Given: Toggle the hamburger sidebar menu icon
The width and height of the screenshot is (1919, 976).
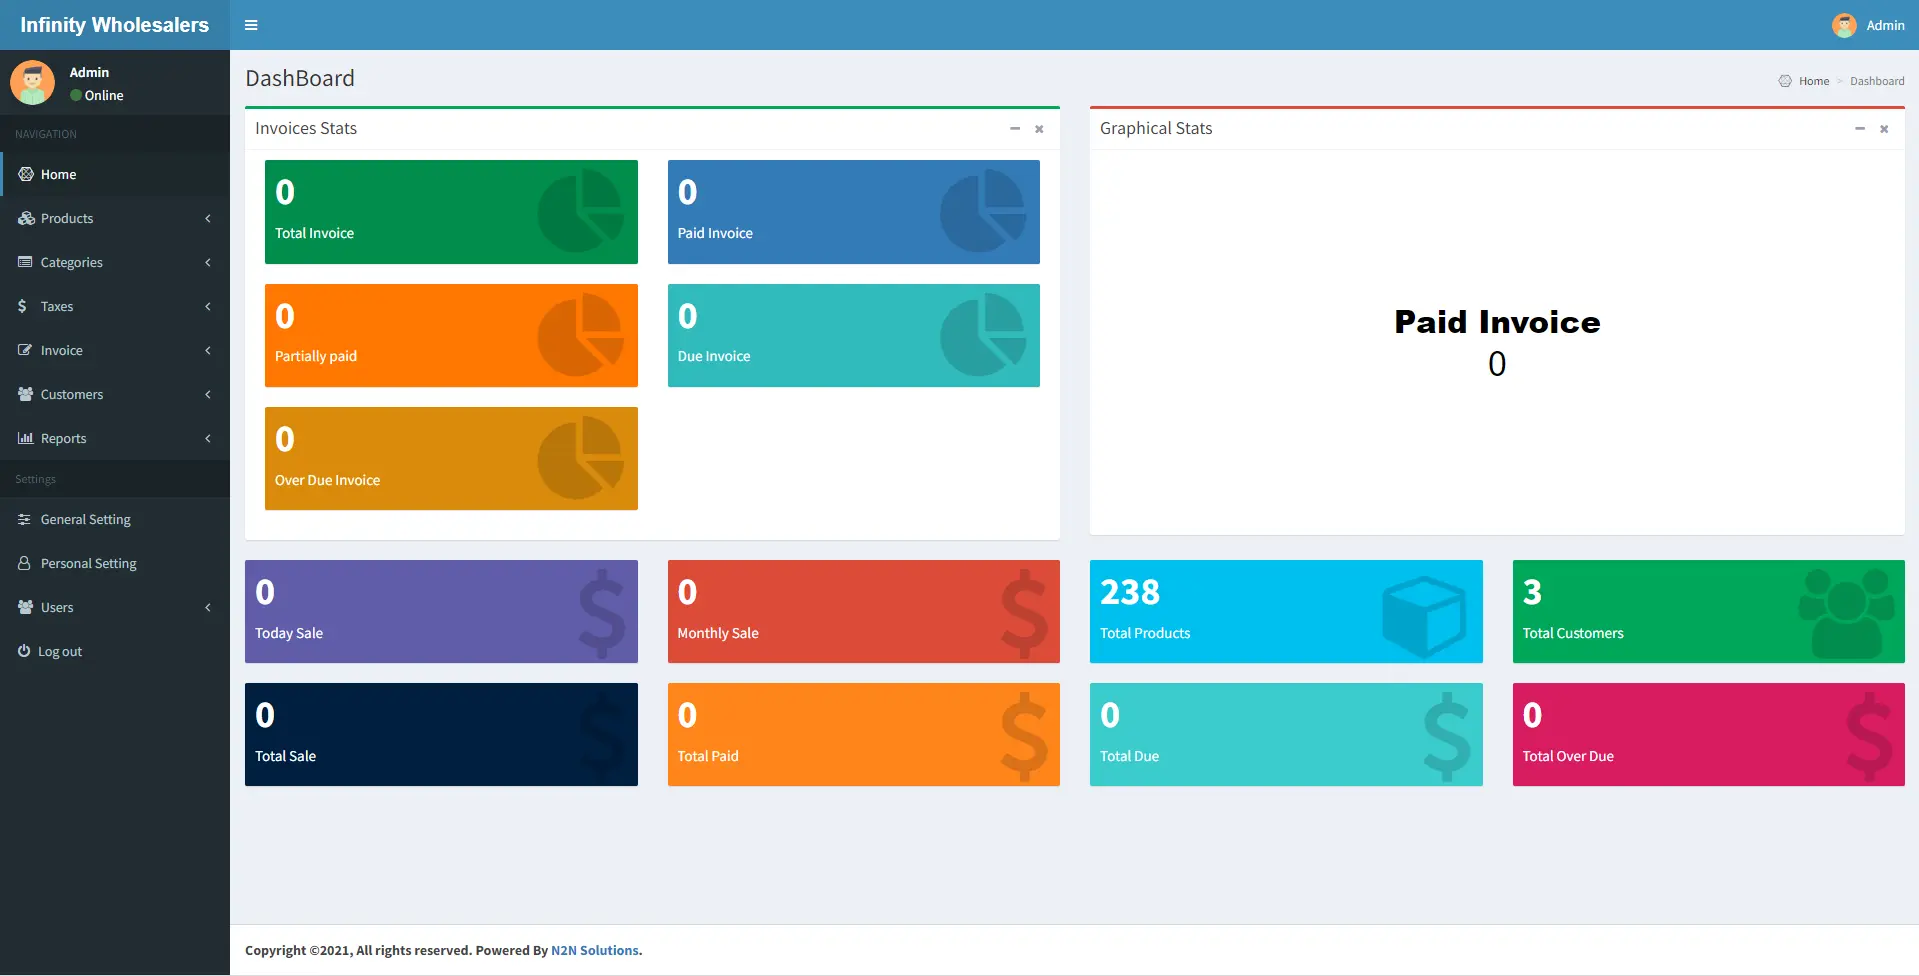Looking at the screenshot, I should [251, 25].
